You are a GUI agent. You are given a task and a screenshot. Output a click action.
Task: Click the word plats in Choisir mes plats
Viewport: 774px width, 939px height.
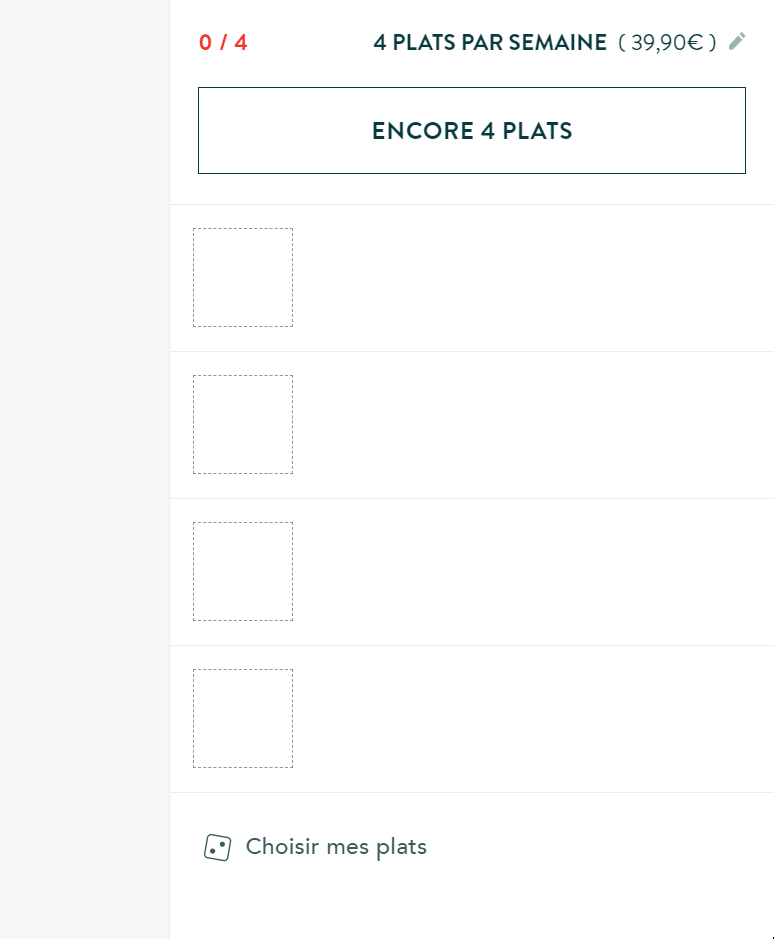point(401,847)
